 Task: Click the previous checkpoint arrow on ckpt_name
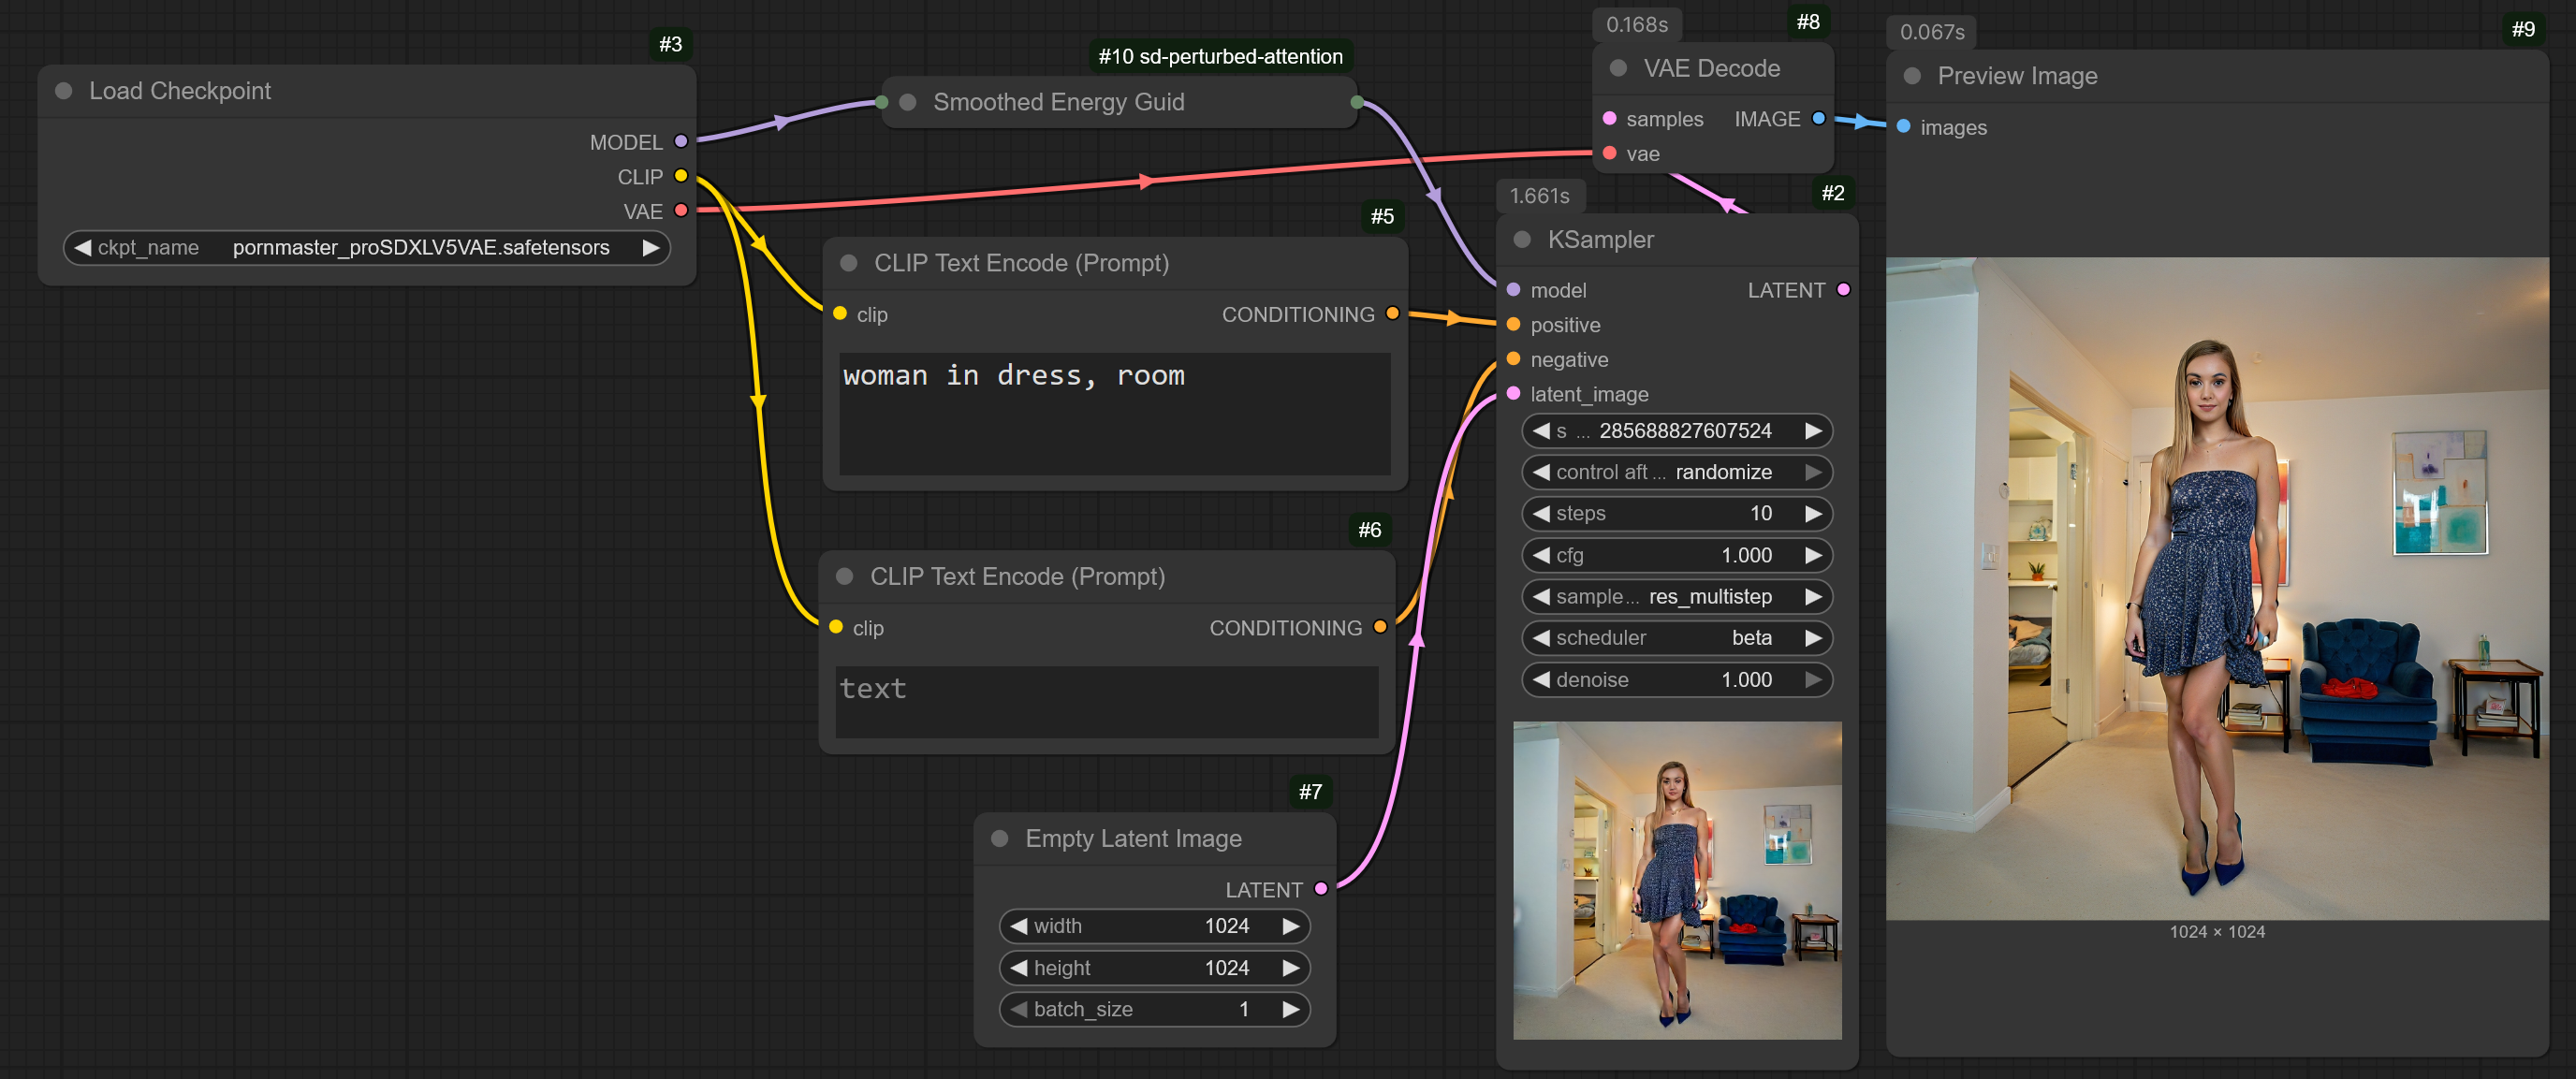pos(83,247)
